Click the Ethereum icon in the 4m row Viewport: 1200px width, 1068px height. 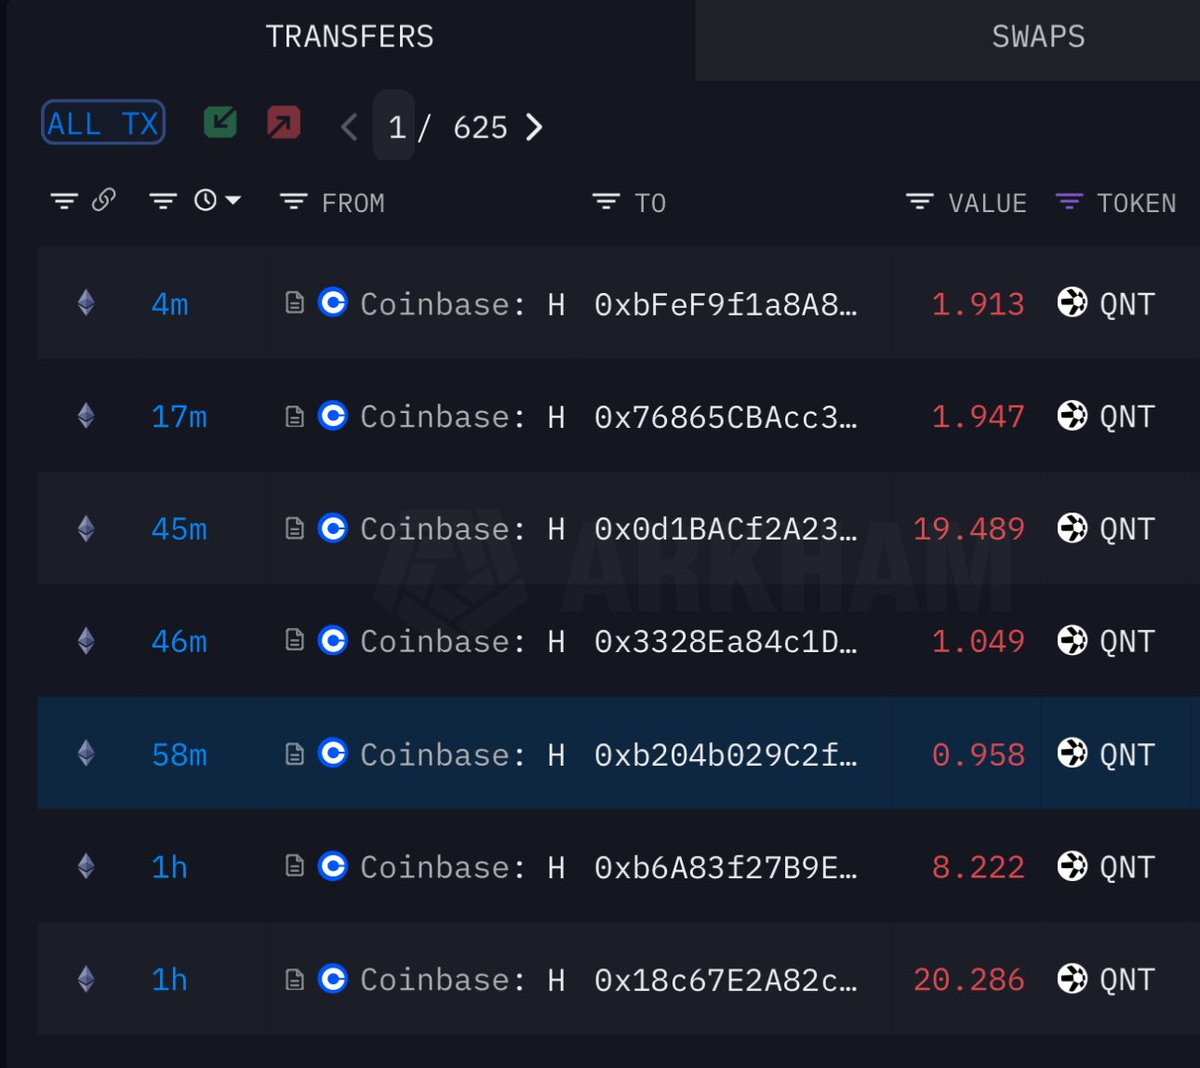(86, 303)
